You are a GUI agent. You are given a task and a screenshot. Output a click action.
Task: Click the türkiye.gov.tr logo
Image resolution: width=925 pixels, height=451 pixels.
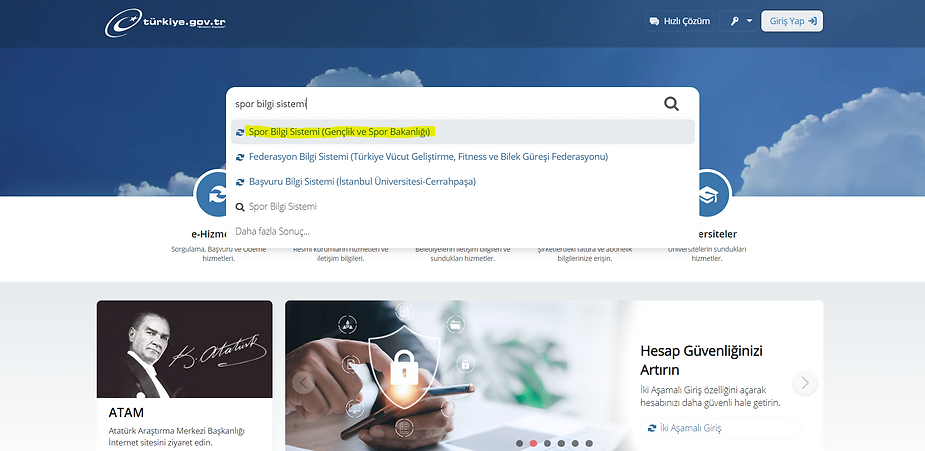166,21
